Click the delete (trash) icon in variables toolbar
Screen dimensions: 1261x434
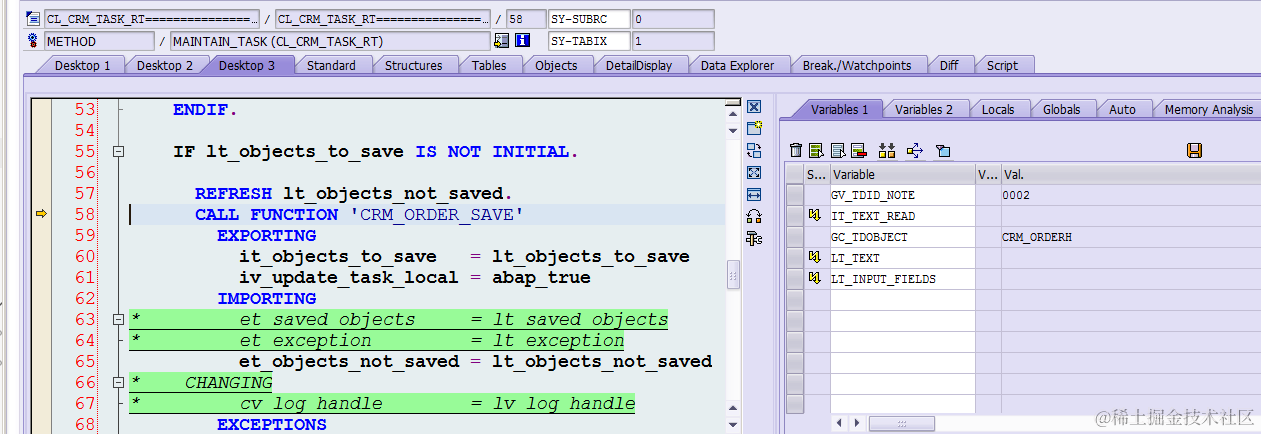pos(796,150)
